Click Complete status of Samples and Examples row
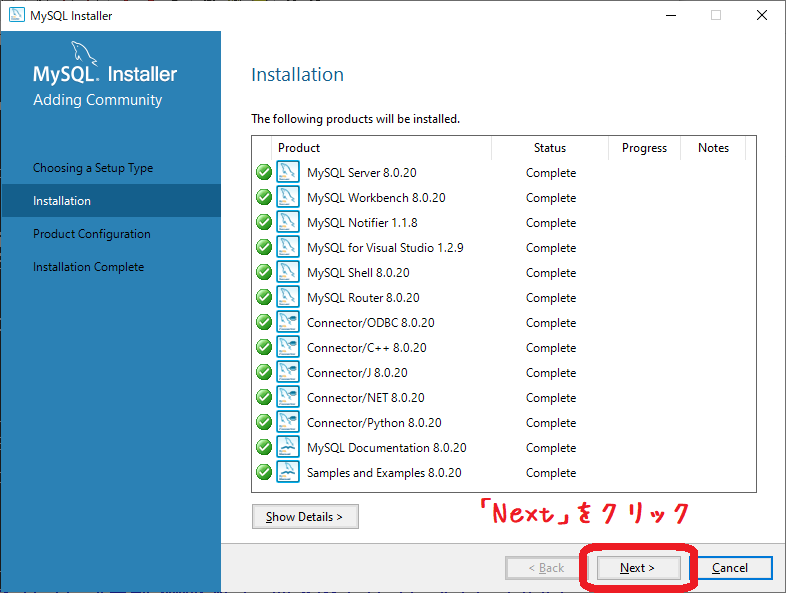 click(x=551, y=473)
